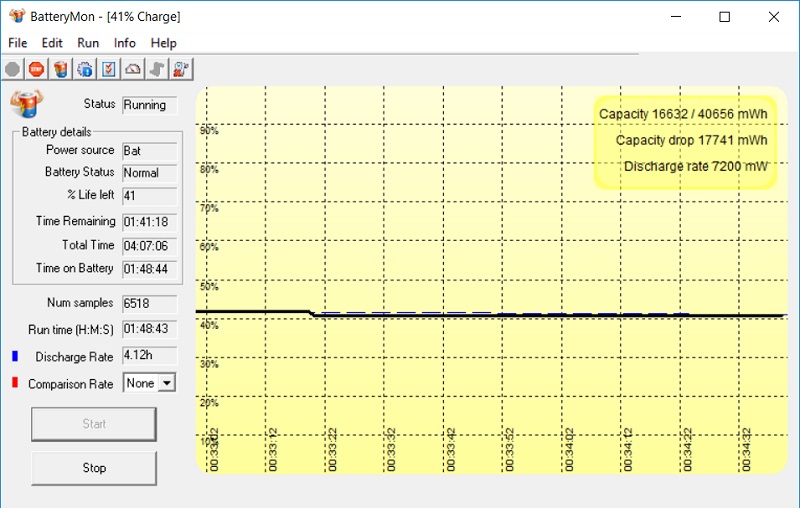Click the gauge meter toolbar icon
The image size is (800, 508).
click(x=133, y=69)
